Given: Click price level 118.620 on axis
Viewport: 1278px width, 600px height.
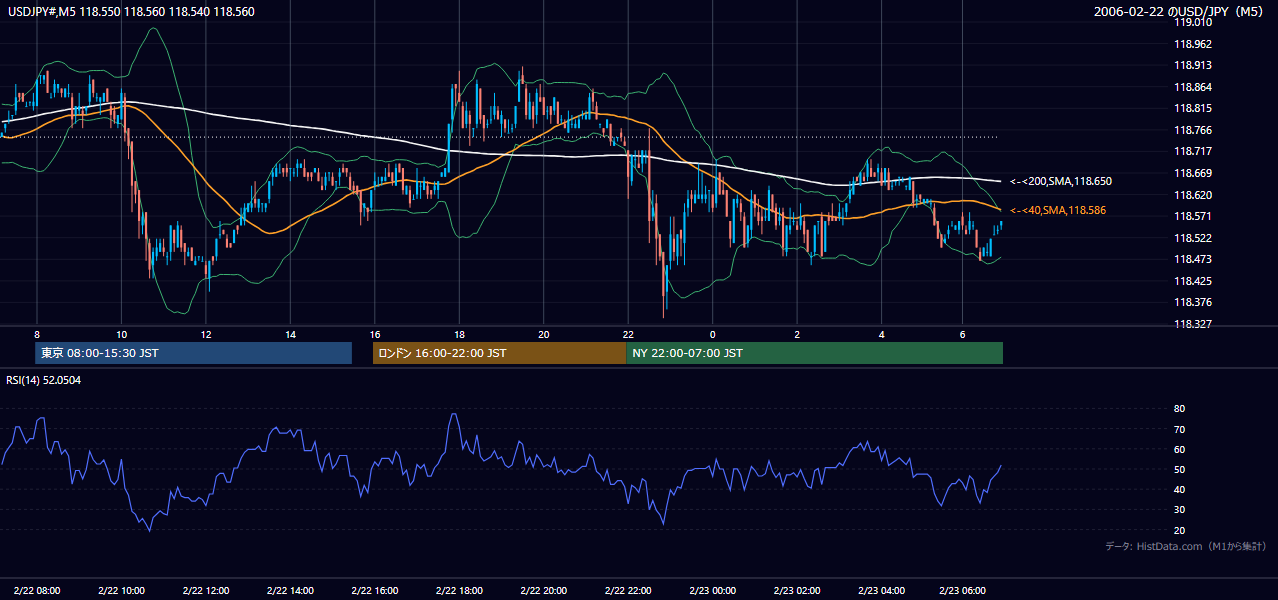Looking at the screenshot, I should point(1192,195).
